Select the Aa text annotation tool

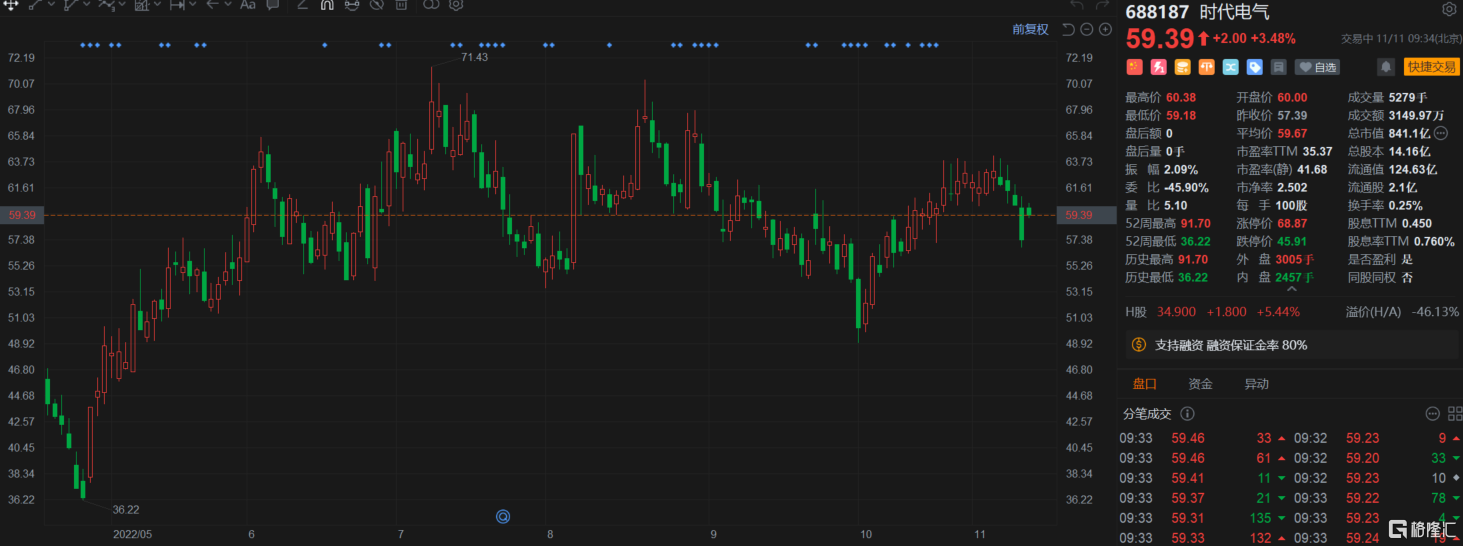click(x=248, y=5)
